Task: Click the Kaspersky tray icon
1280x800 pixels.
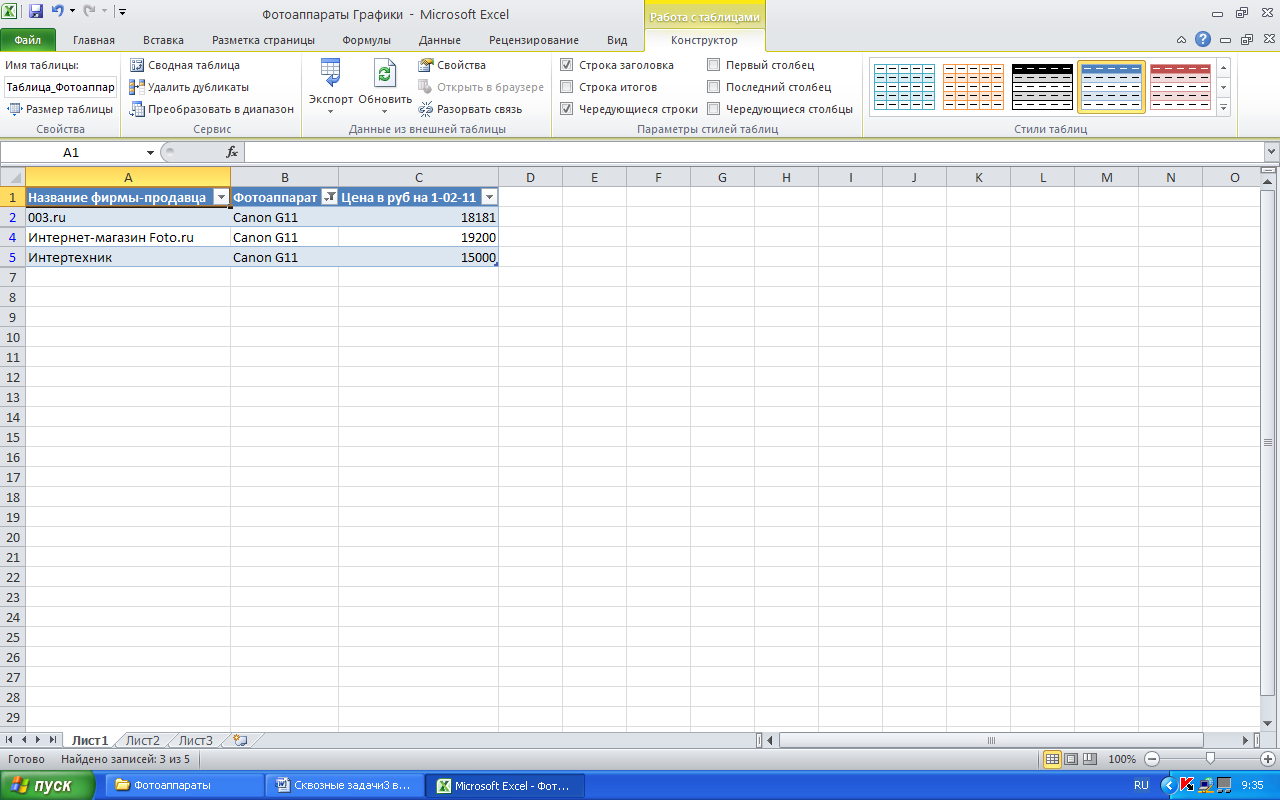Action: [1187, 785]
